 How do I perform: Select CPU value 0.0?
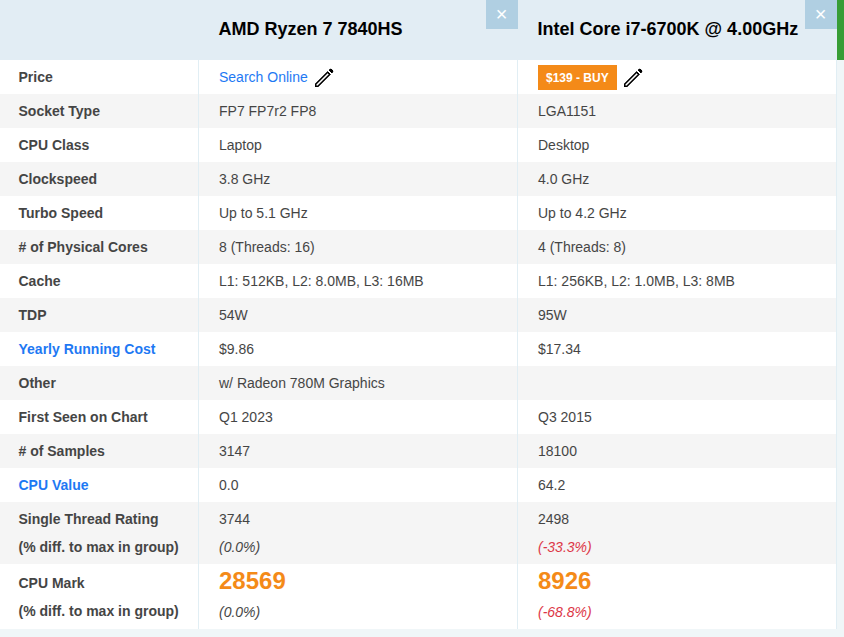pos(229,485)
